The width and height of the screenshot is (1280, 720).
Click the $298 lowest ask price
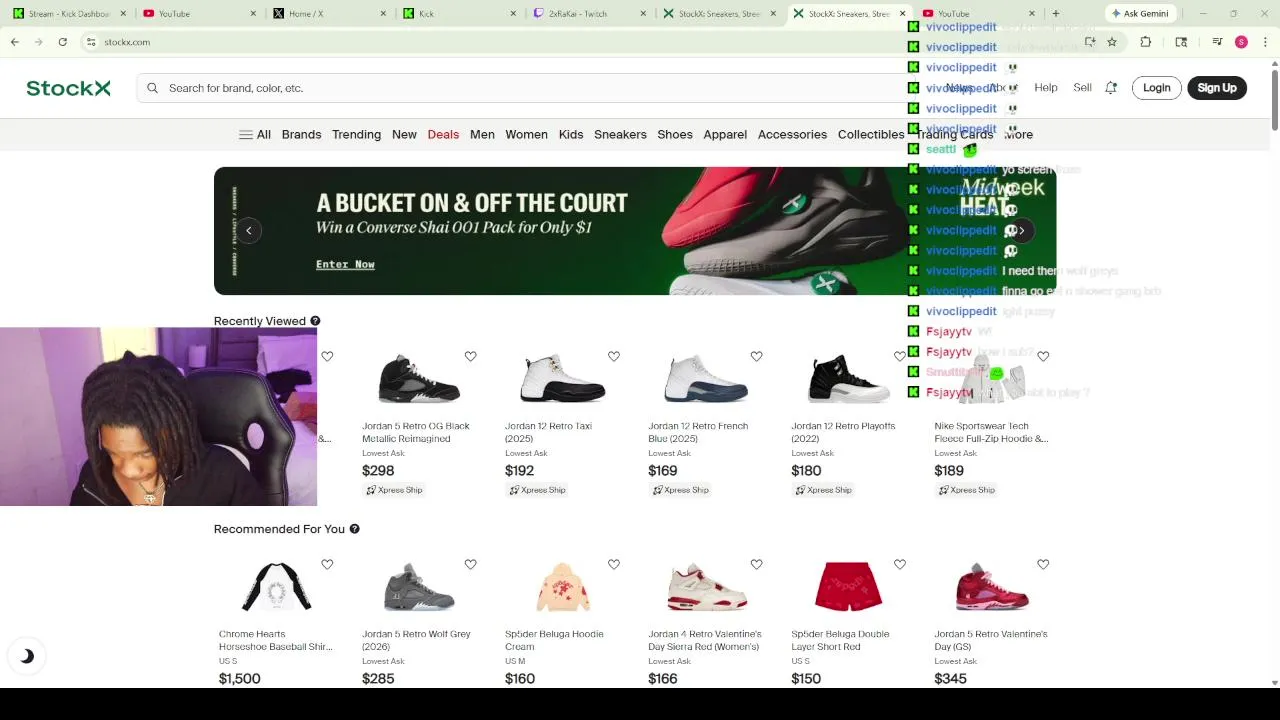(378, 471)
